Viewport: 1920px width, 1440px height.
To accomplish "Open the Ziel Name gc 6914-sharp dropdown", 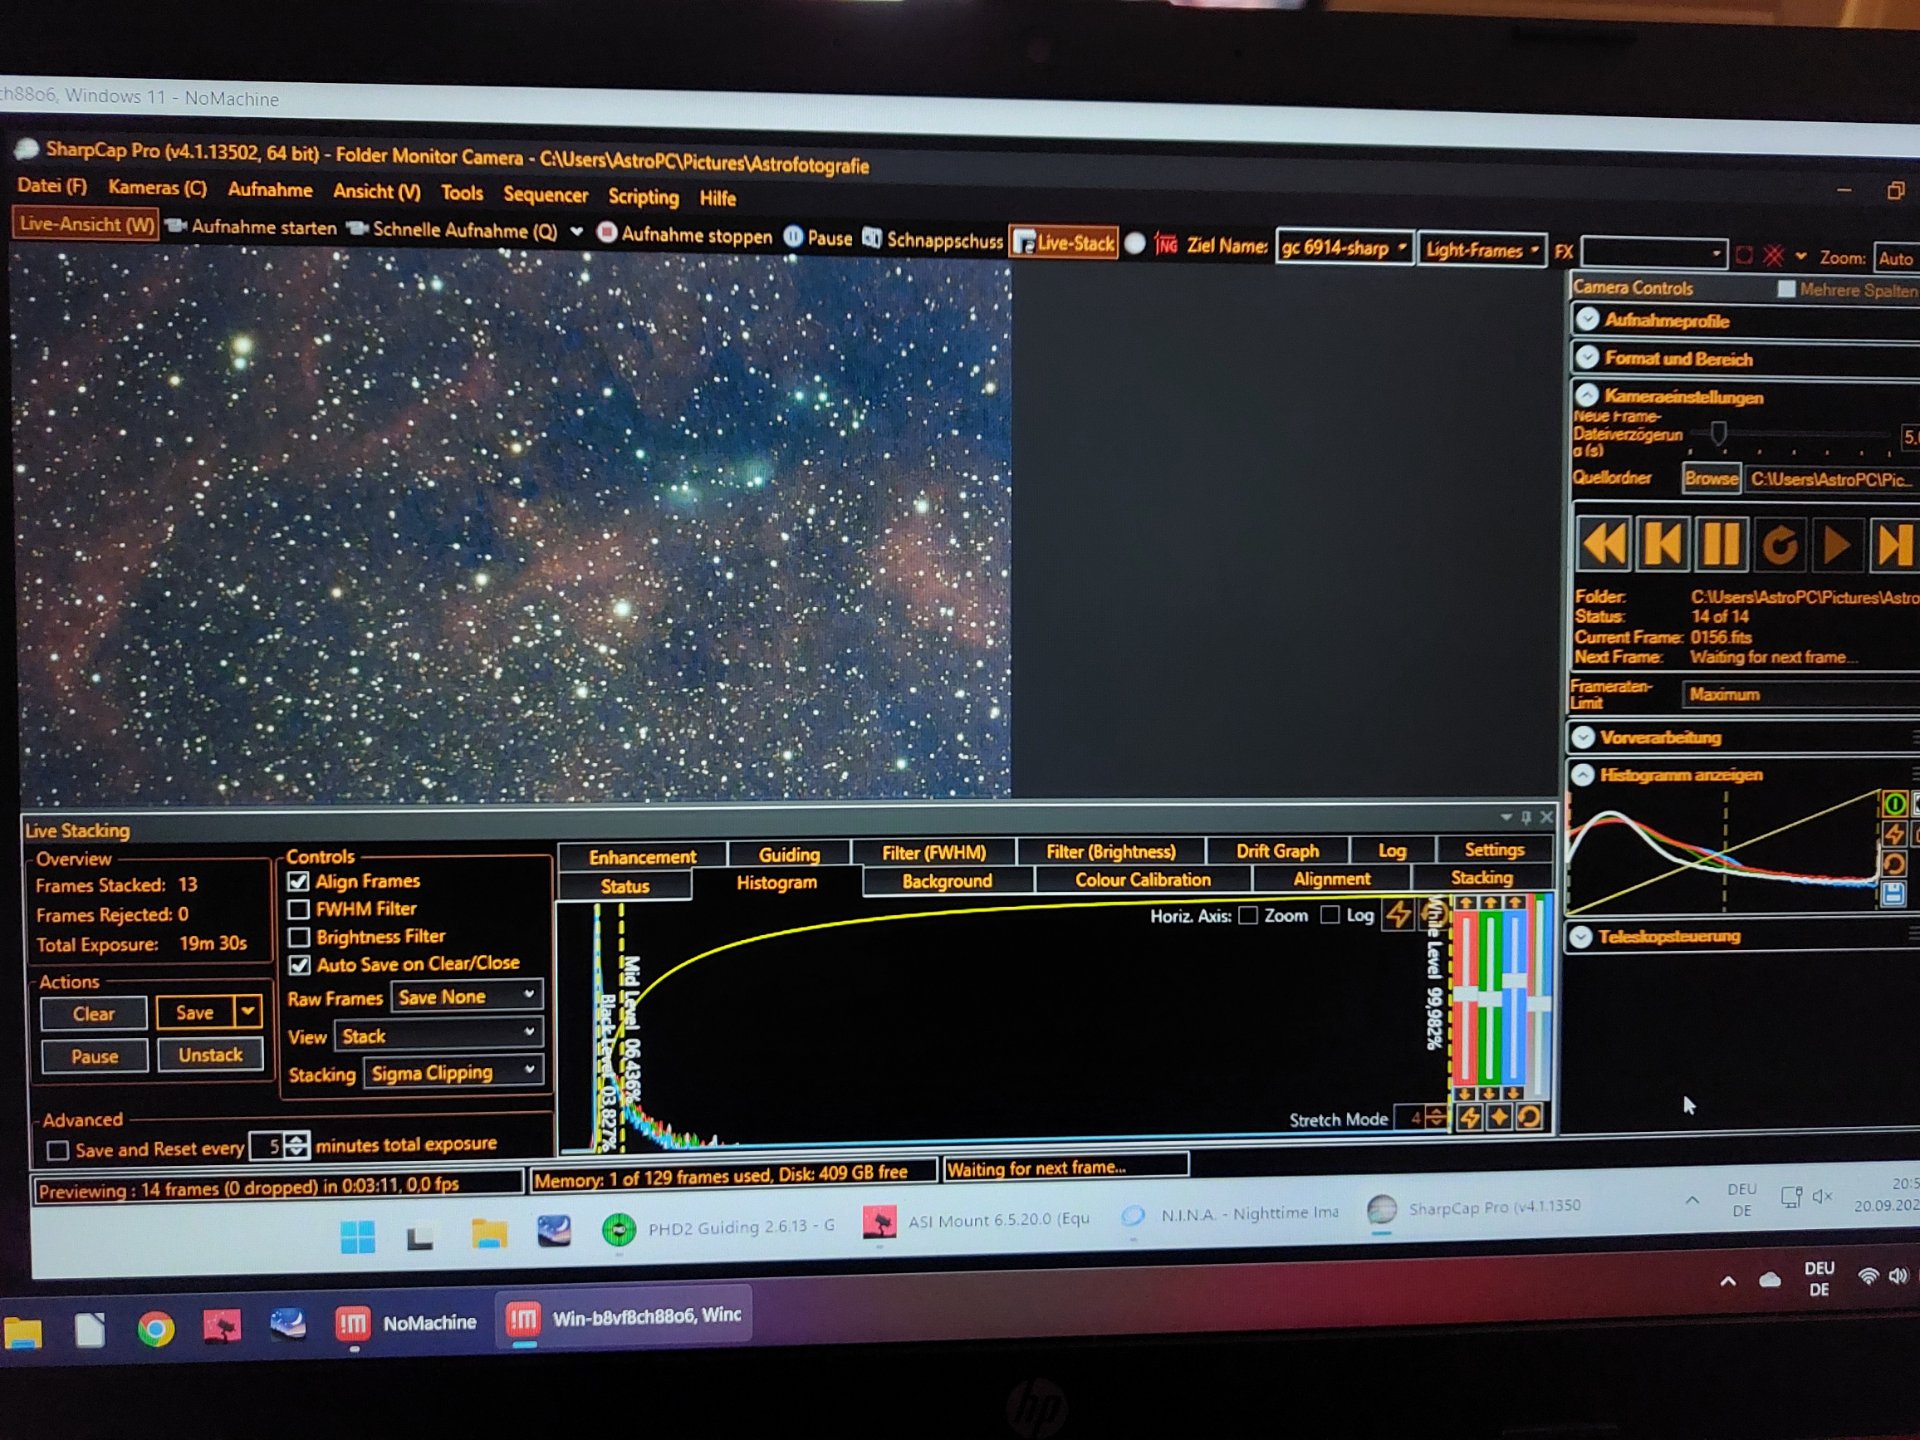I will (x=1344, y=248).
